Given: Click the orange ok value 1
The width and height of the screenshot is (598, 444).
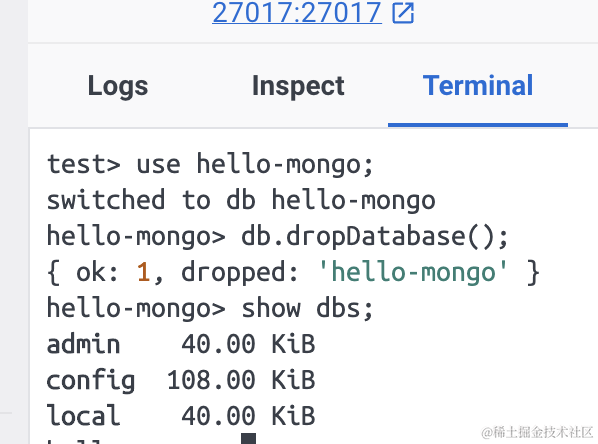Looking at the screenshot, I should [x=143, y=272].
